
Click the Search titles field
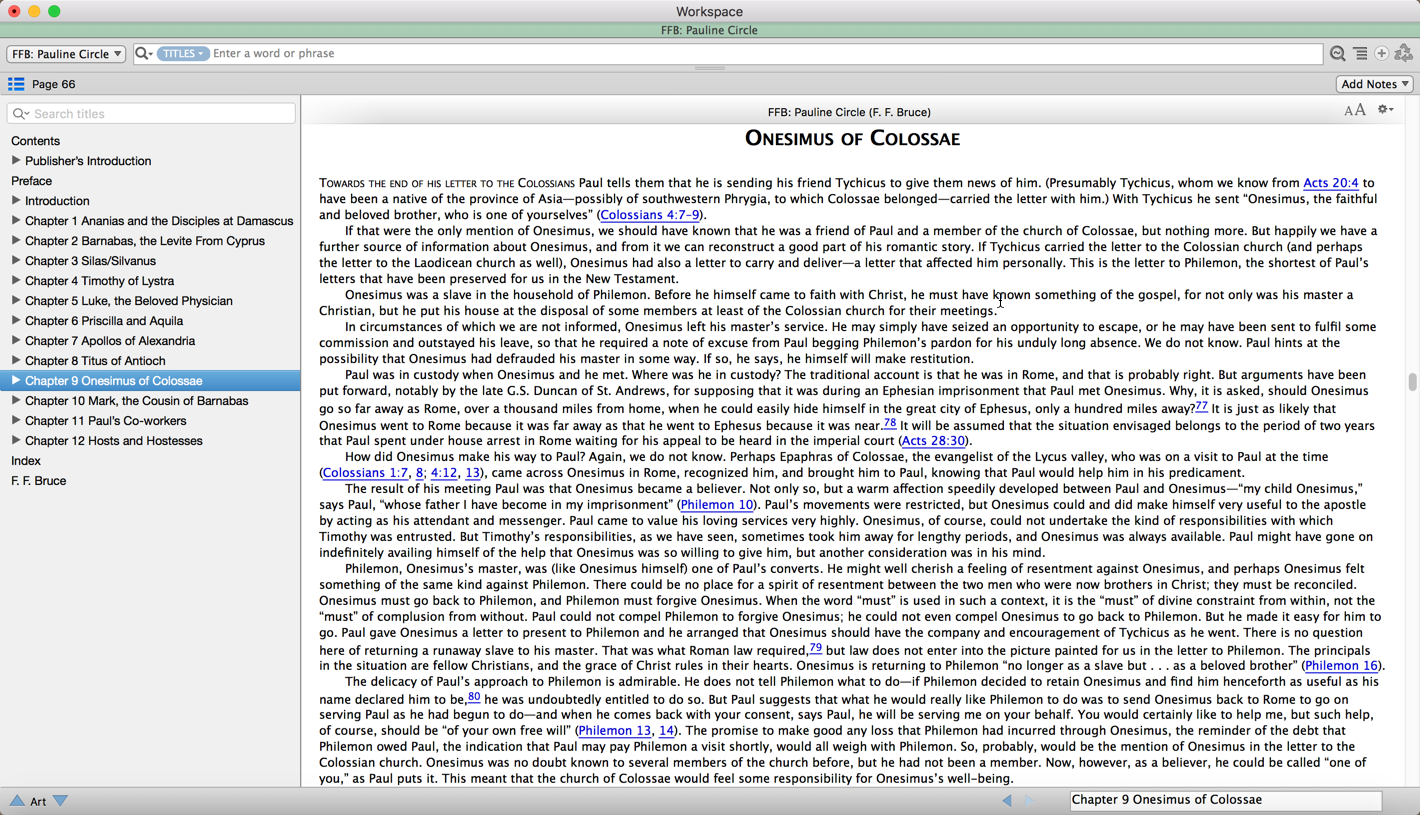[x=151, y=114]
